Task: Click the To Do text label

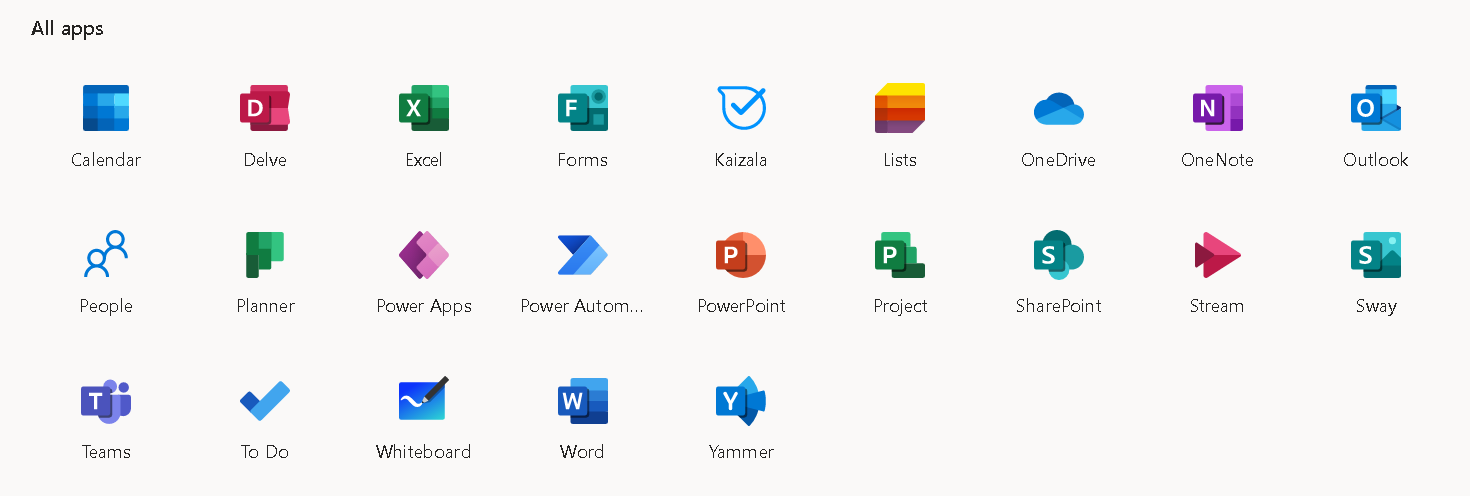Action: (265, 452)
